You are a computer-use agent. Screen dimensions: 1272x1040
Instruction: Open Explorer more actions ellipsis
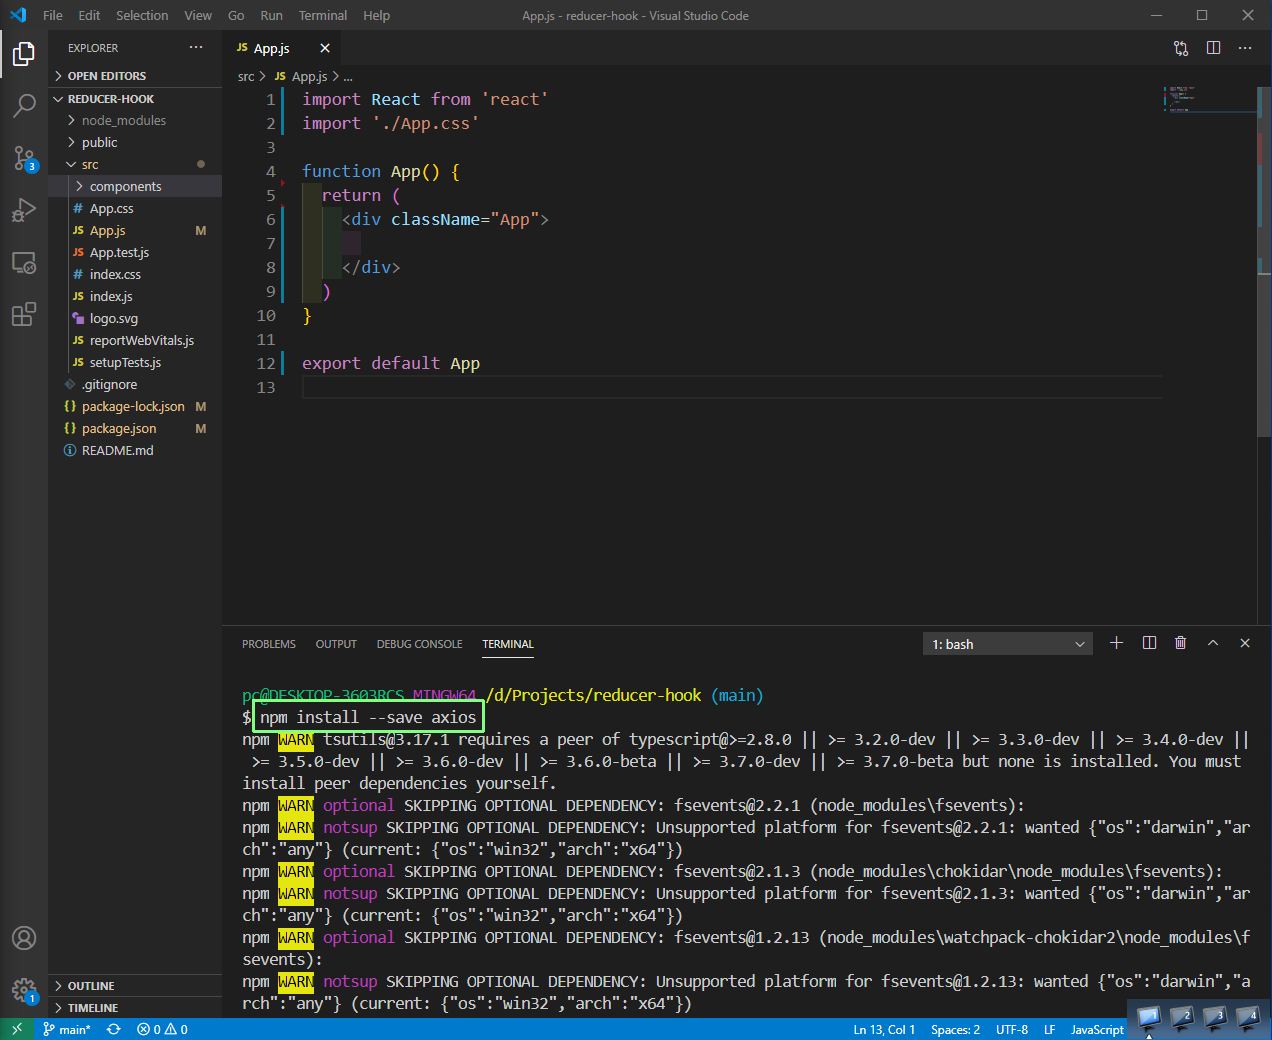196,48
